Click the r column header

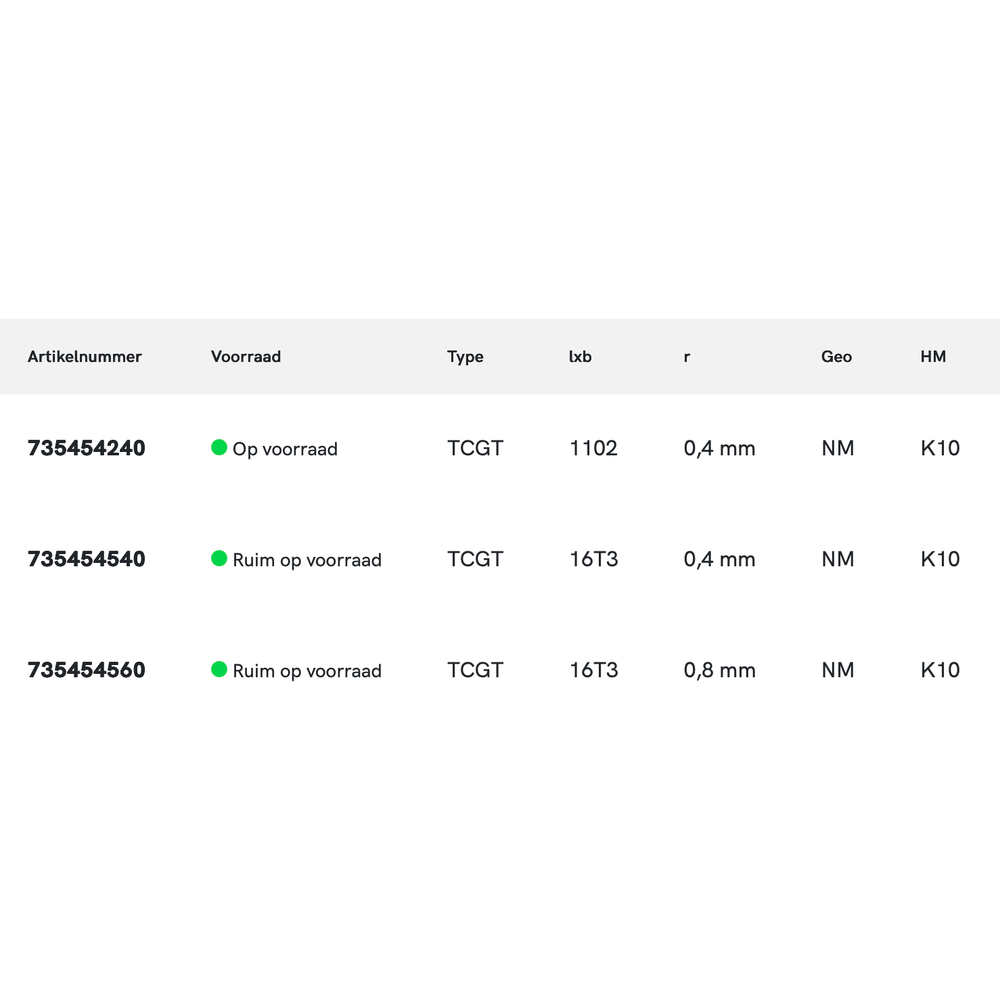pyautogui.click(x=687, y=357)
